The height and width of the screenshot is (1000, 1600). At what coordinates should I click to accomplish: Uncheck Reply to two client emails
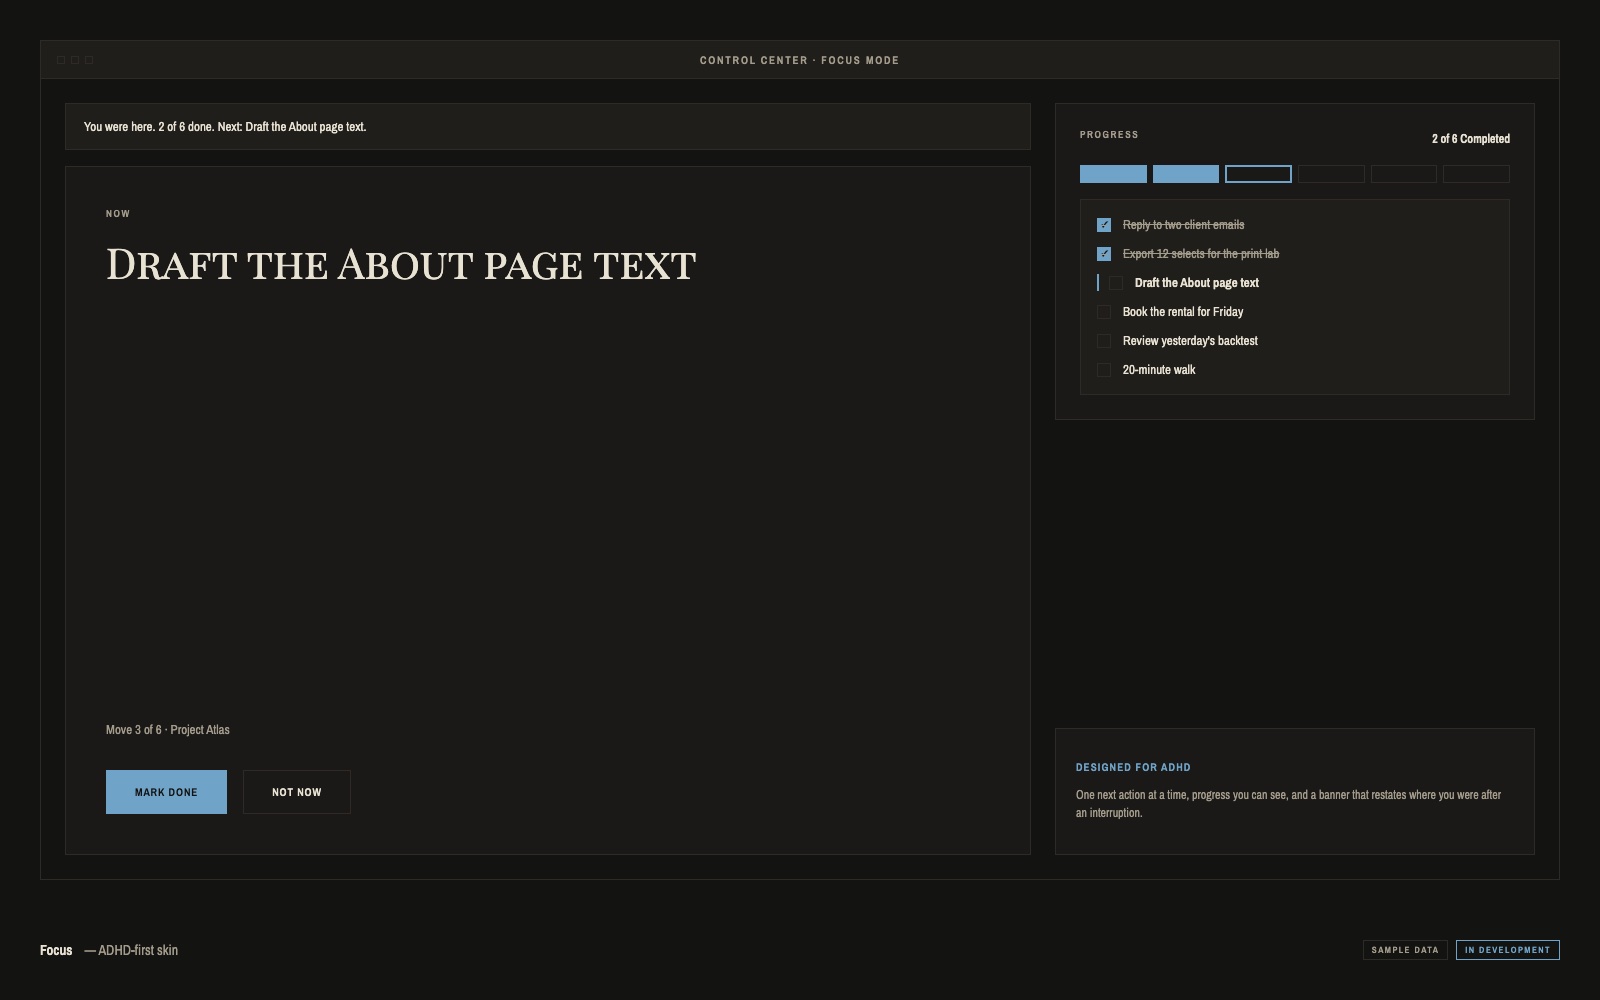[1104, 225]
